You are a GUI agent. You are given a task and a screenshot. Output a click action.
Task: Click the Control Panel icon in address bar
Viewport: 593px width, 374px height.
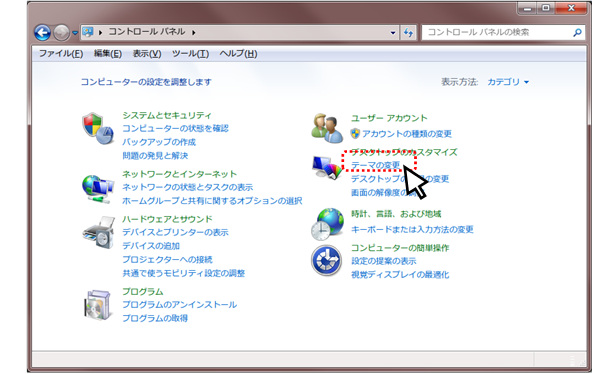point(88,32)
